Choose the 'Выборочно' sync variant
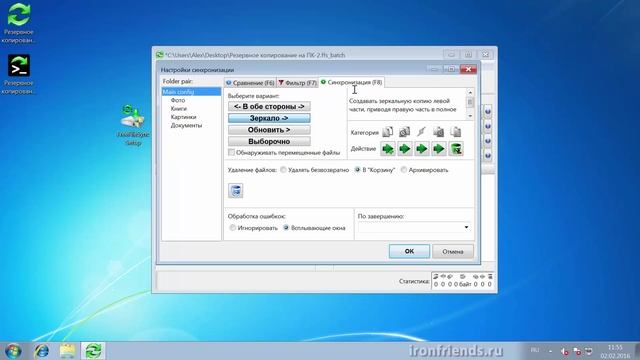 click(269, 142)
